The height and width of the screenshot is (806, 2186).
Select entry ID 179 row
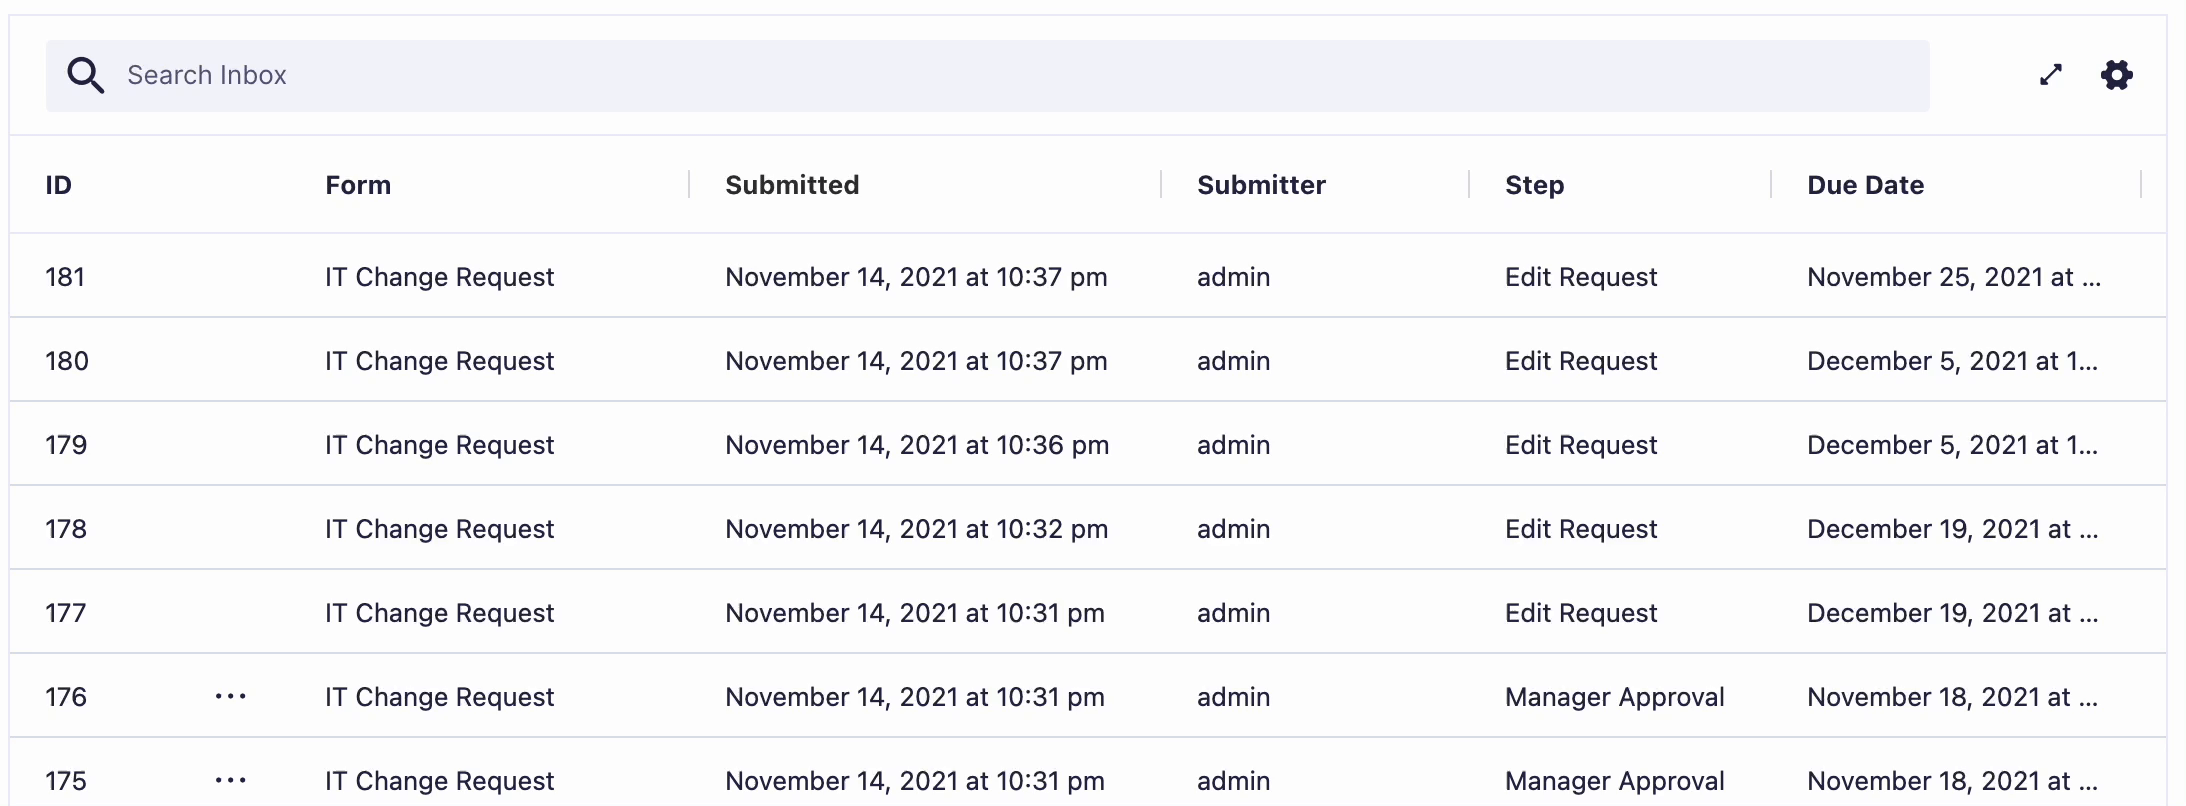[66, 445]
